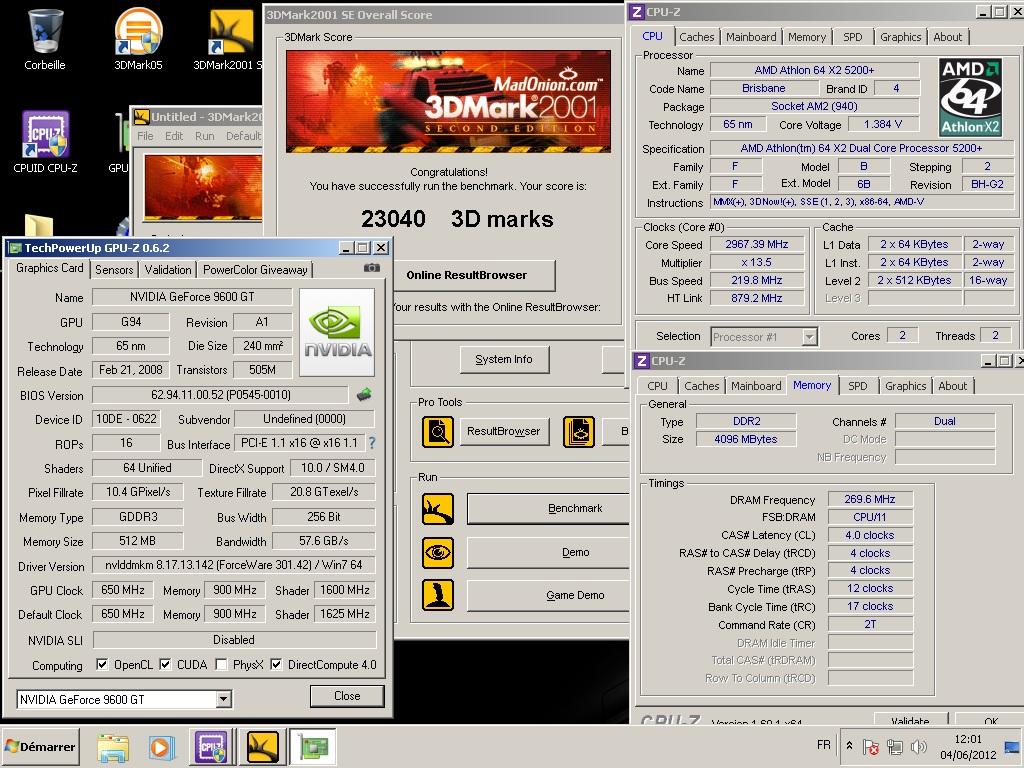The image size is (1024, 768).
Task: Click the Game Demo joystick icon
Action: pyautogui.click(x=438, y=595)
